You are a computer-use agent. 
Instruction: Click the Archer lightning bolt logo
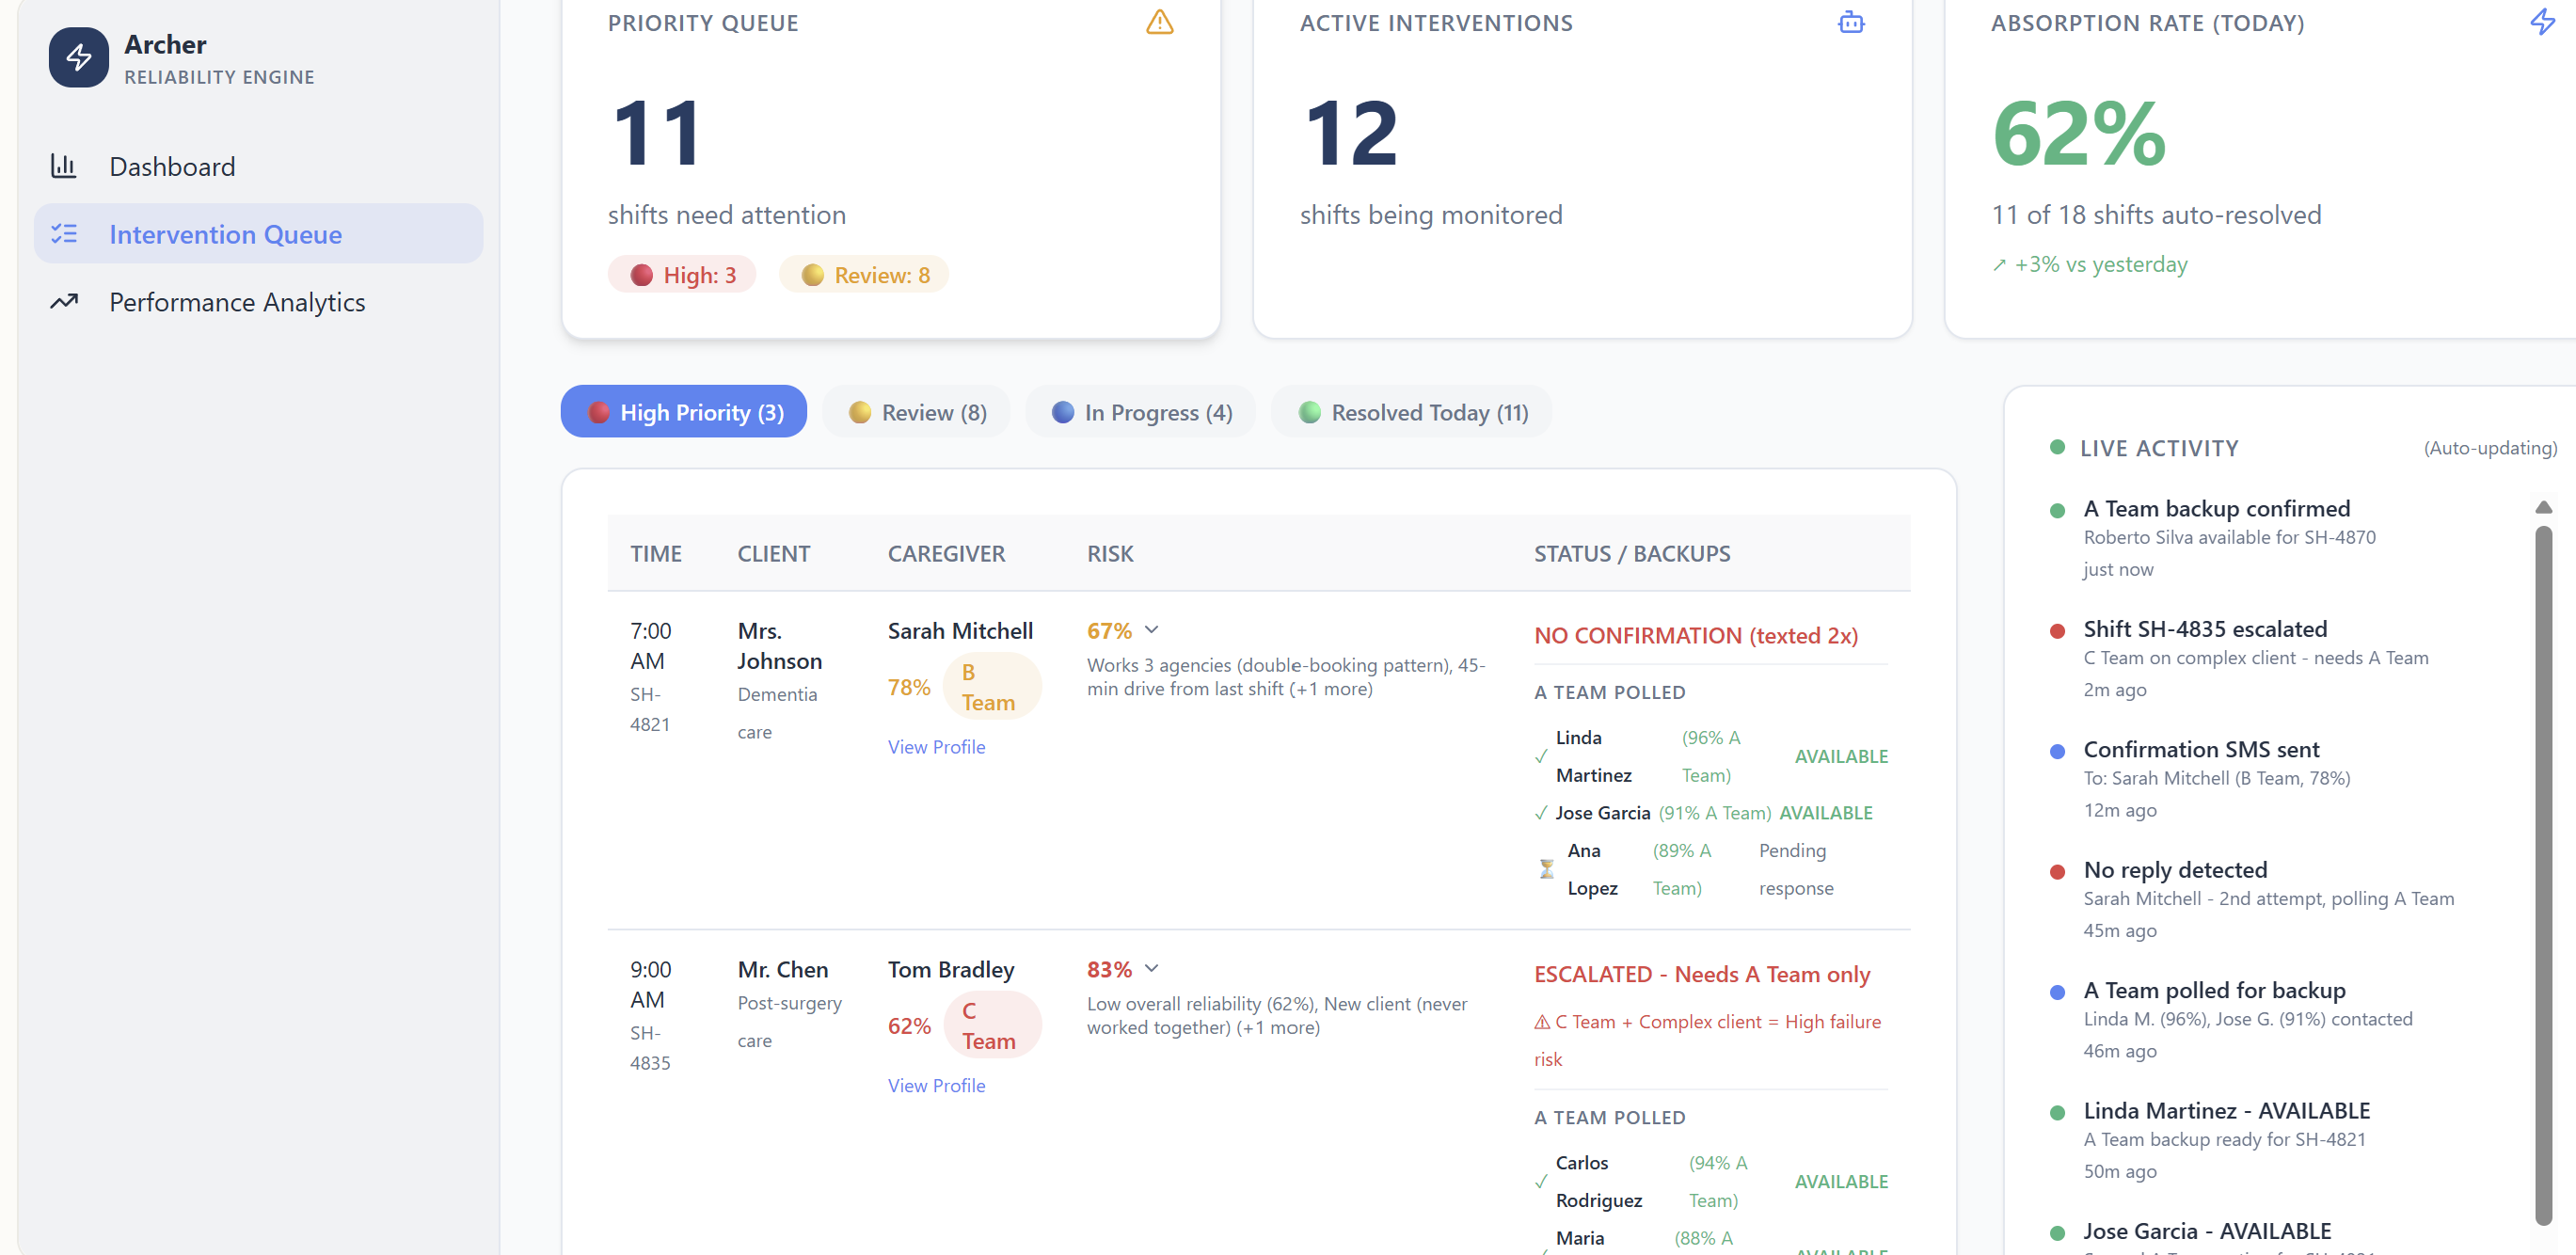click(78, 57)
